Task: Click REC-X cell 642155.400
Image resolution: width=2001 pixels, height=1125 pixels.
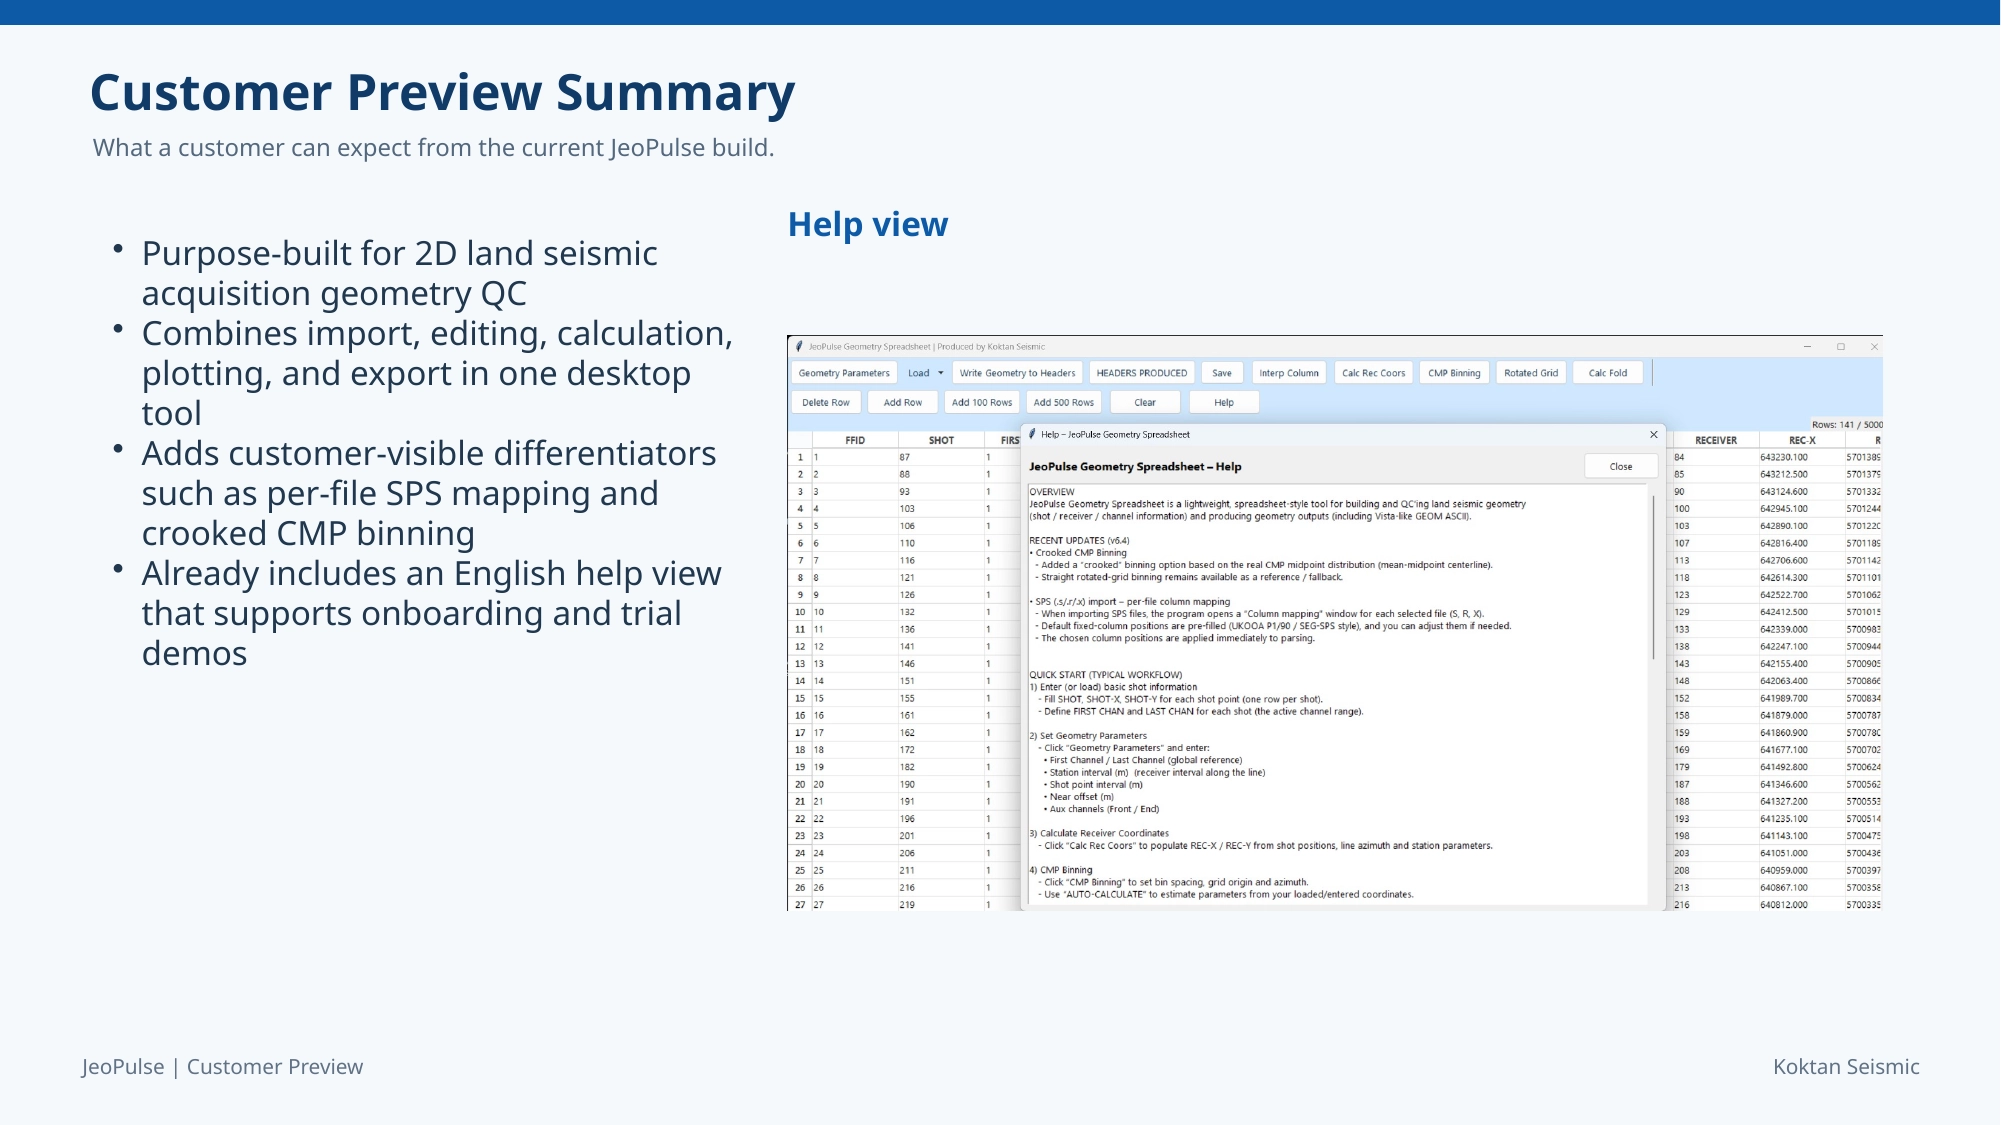Action: pyautogui.click(x=1802, y=664)
